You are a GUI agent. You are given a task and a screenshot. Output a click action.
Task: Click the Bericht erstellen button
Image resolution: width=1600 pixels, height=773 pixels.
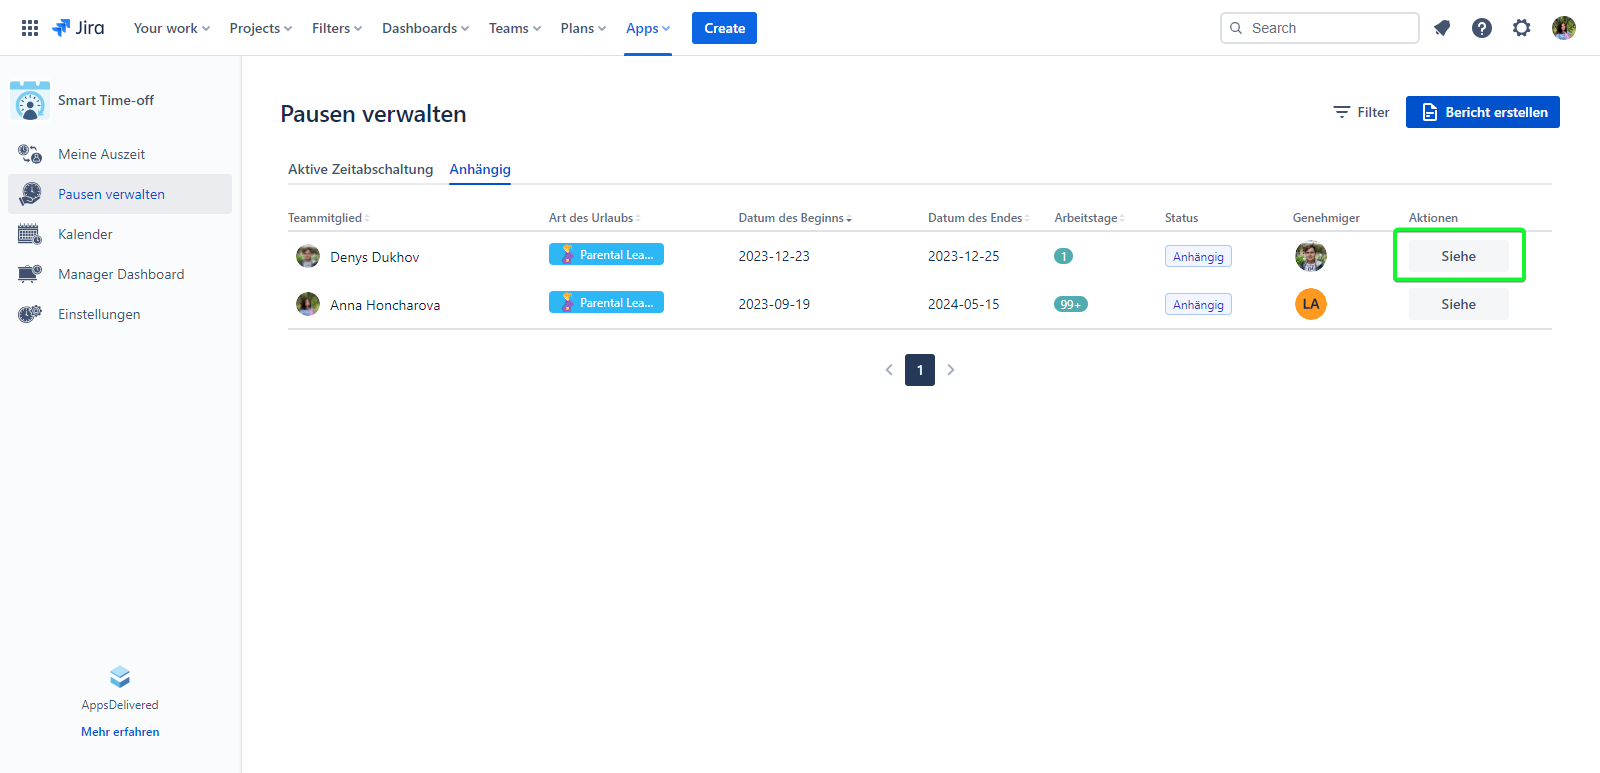(x=1482, y=112)
